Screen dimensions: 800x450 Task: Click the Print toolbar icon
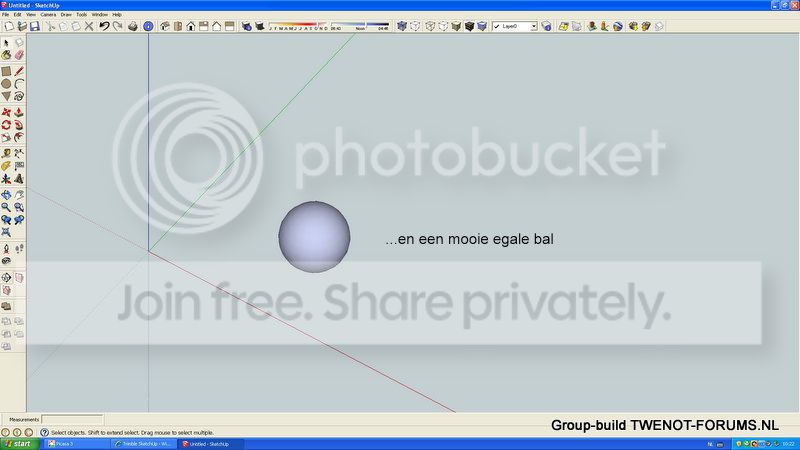click(x=133, y=26)
